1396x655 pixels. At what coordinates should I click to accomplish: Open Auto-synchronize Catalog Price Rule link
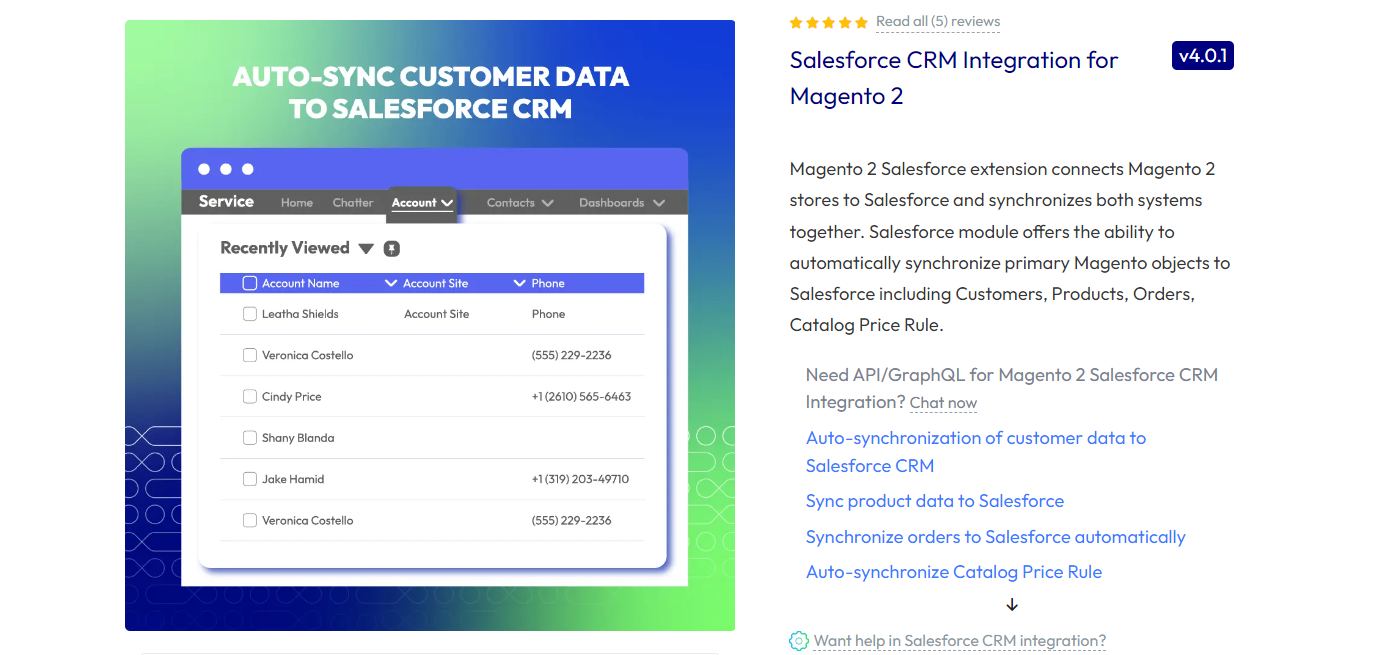point(953,571)
